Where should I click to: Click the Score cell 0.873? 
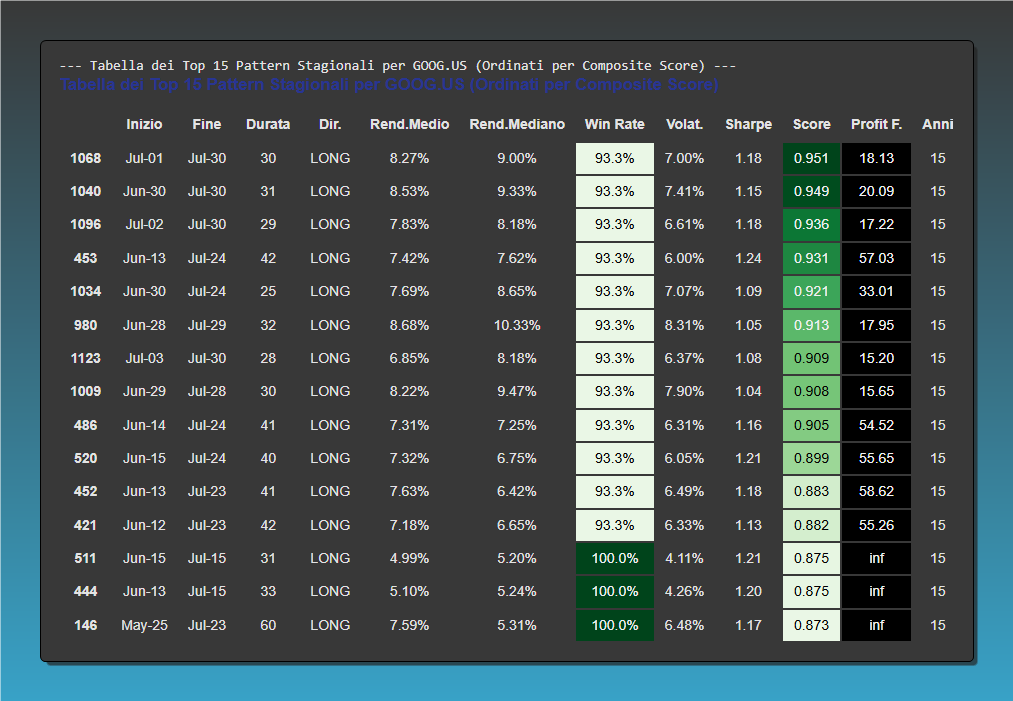pos(811,625)
